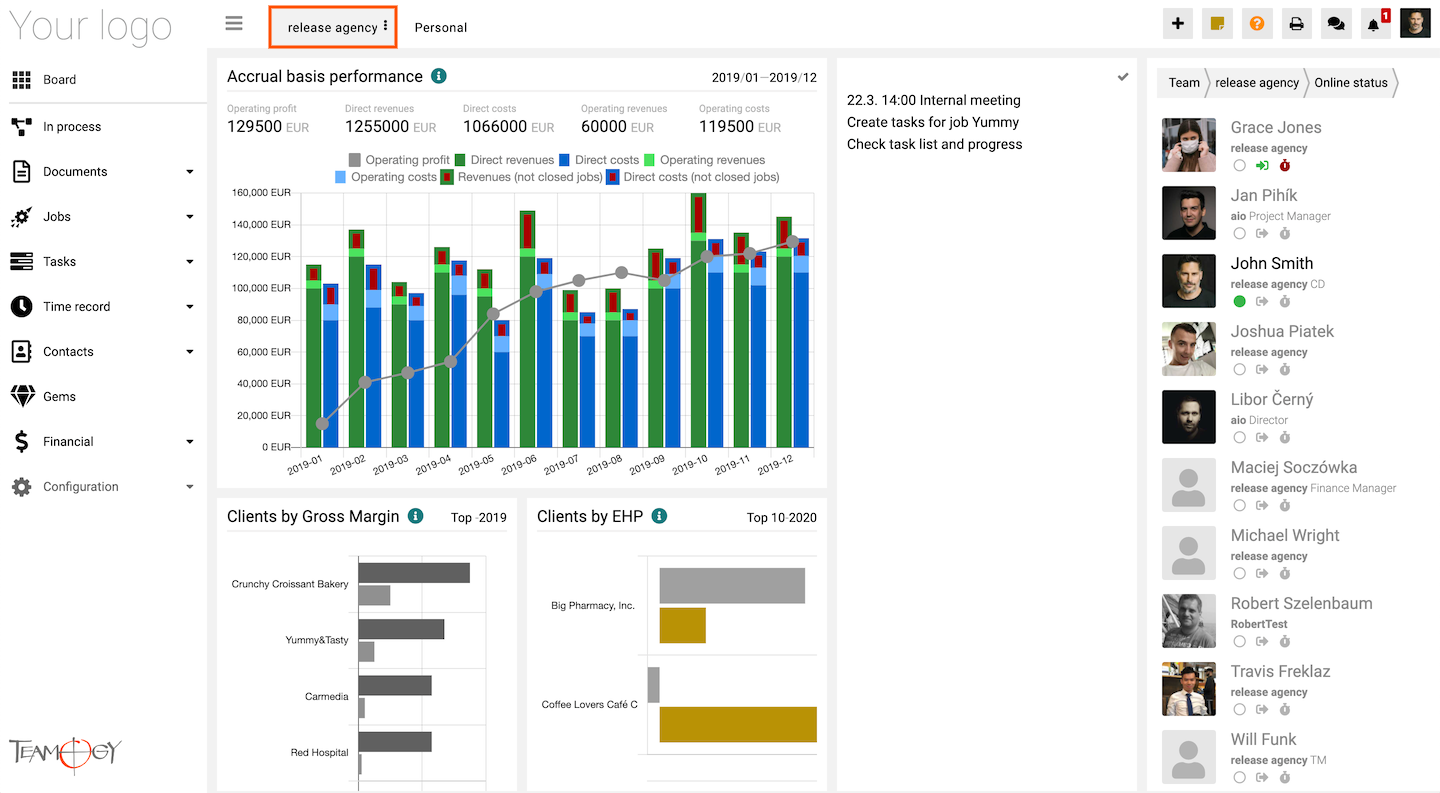Click info icon beside Clients by EHP

click(x=659, y=516)
